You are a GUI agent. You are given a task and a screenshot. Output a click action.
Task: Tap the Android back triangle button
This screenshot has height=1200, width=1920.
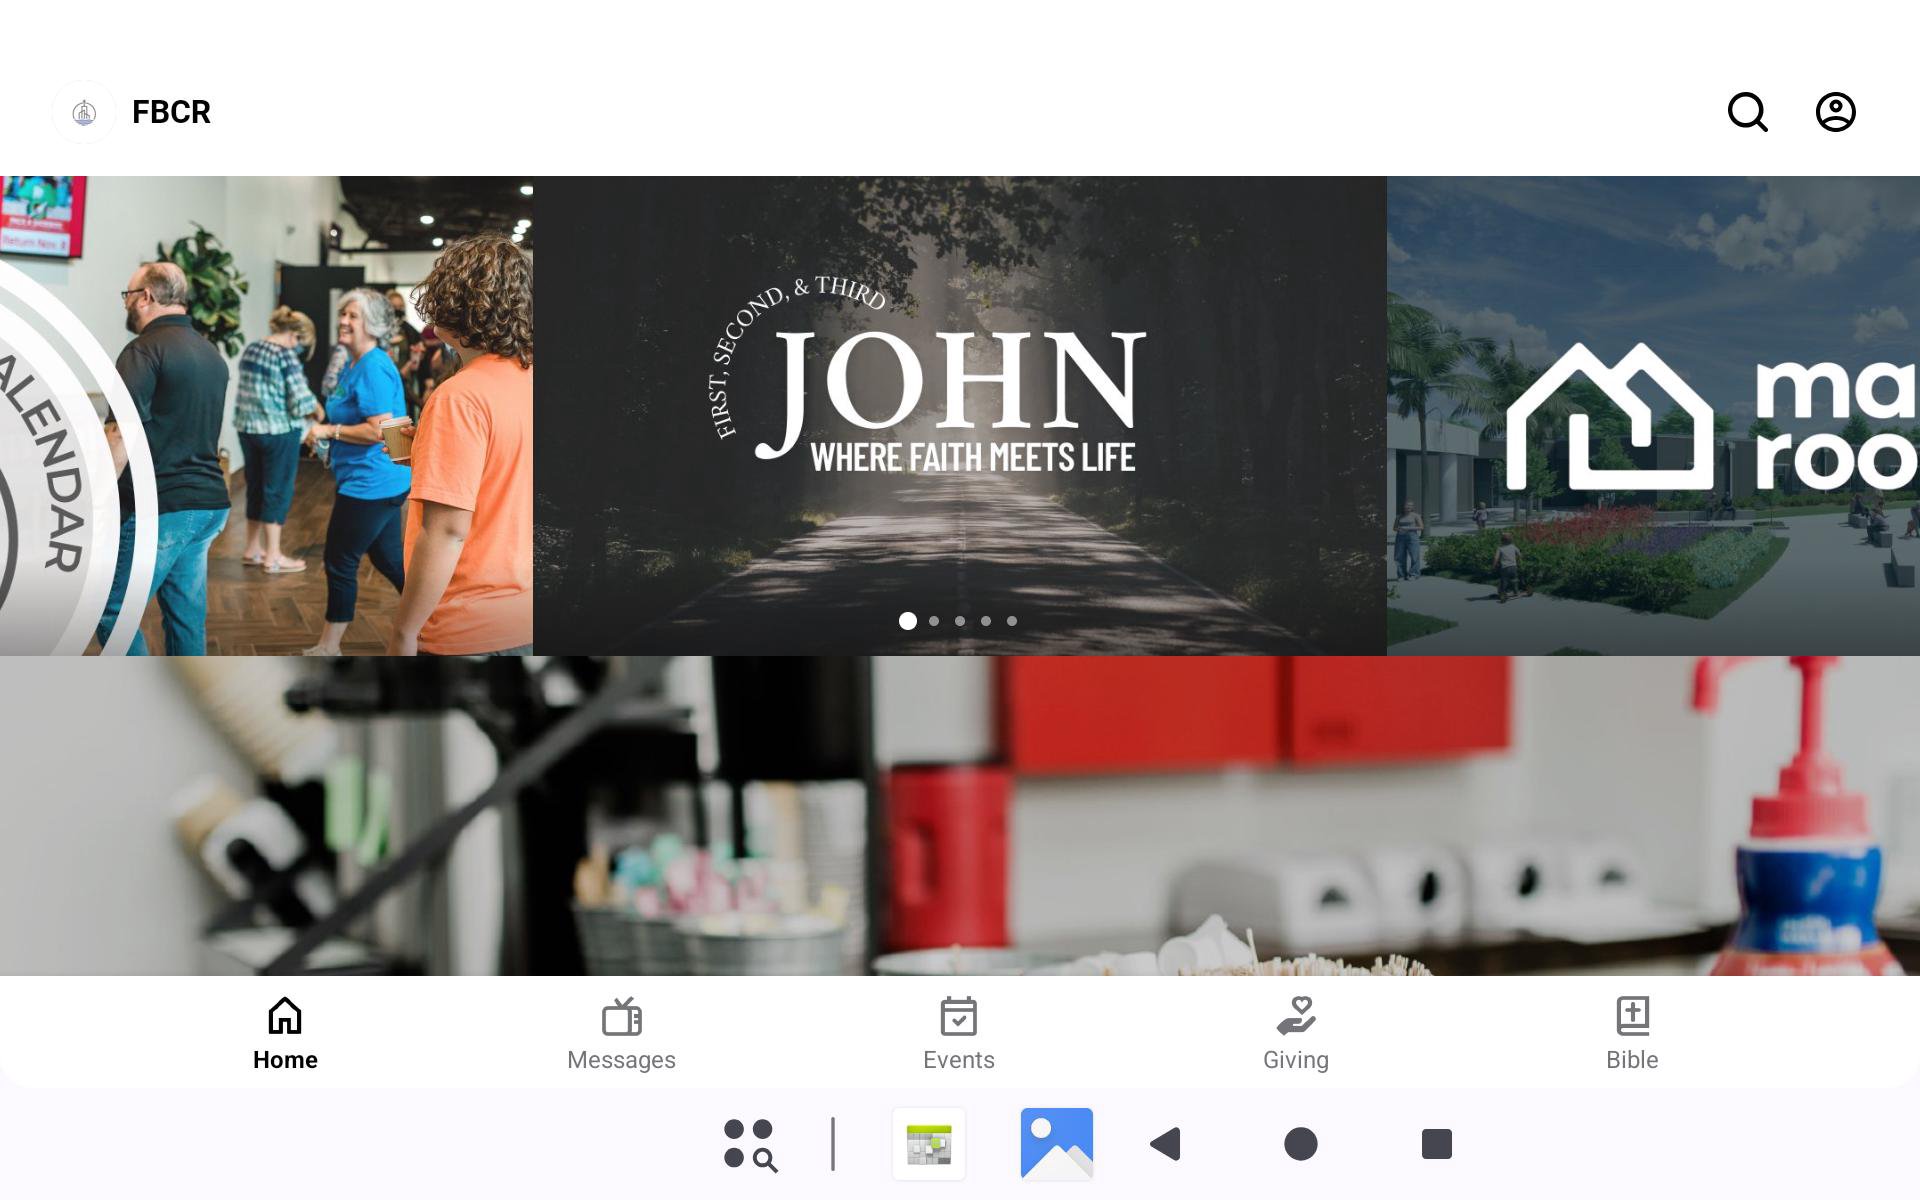point(1166,1144)
